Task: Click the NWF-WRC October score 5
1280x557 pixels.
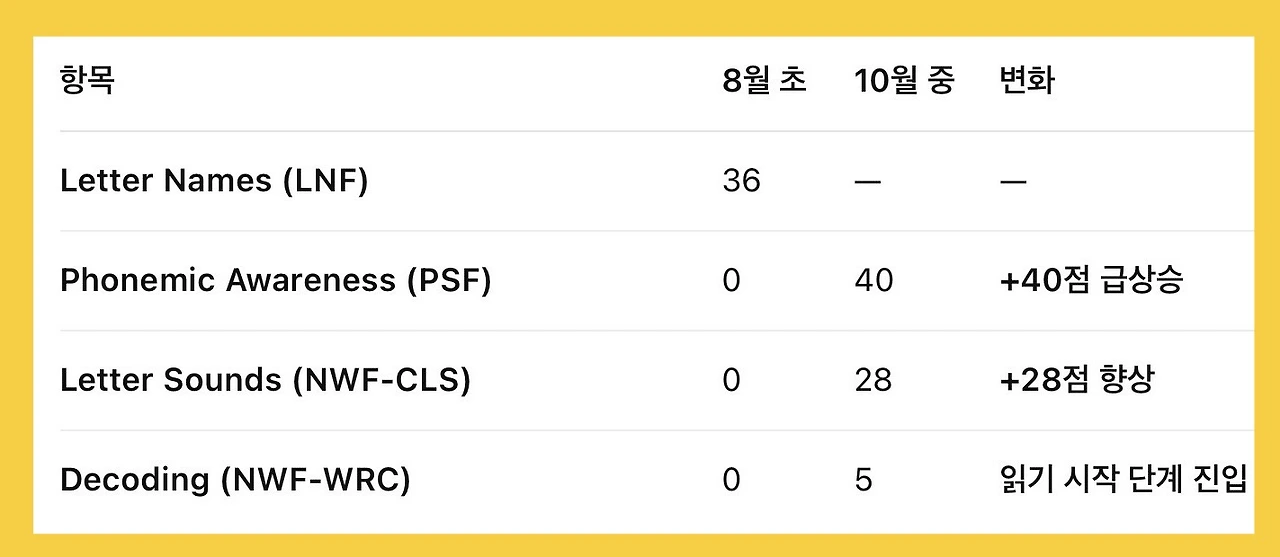Action: coord(863,480)
